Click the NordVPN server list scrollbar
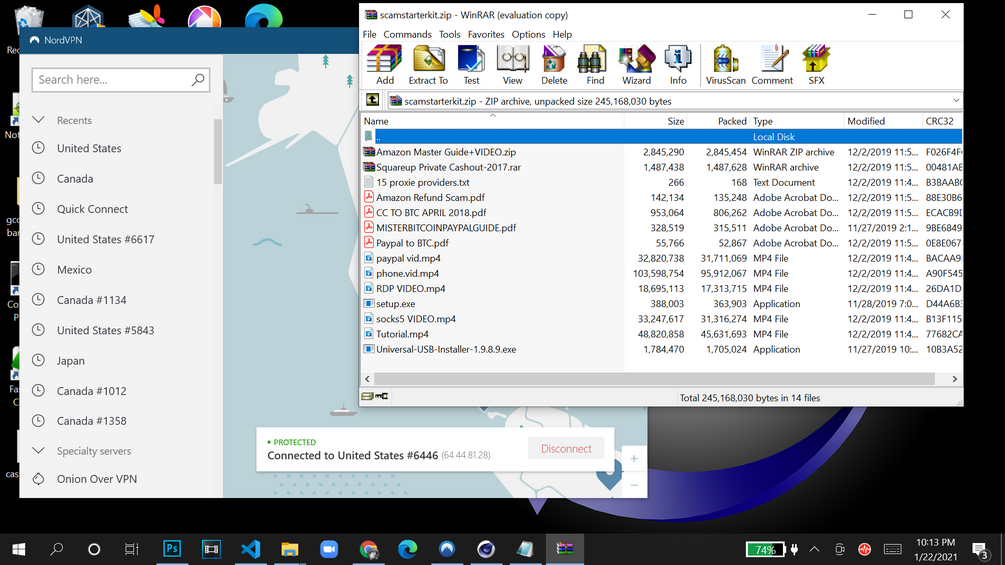The image size is (1005, 565). [218, 152]
